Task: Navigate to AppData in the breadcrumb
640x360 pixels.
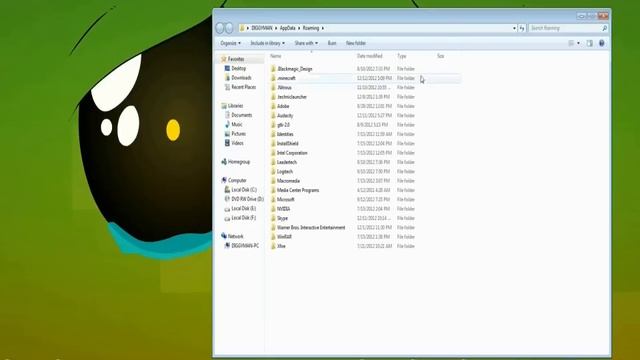Action: pos(288,28)
